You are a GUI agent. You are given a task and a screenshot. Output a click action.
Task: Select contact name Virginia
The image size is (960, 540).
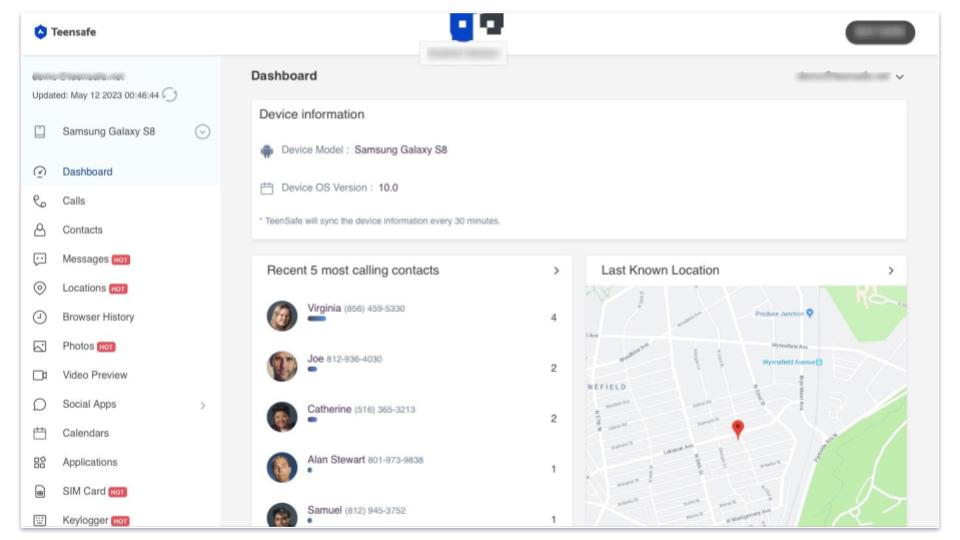324,308
